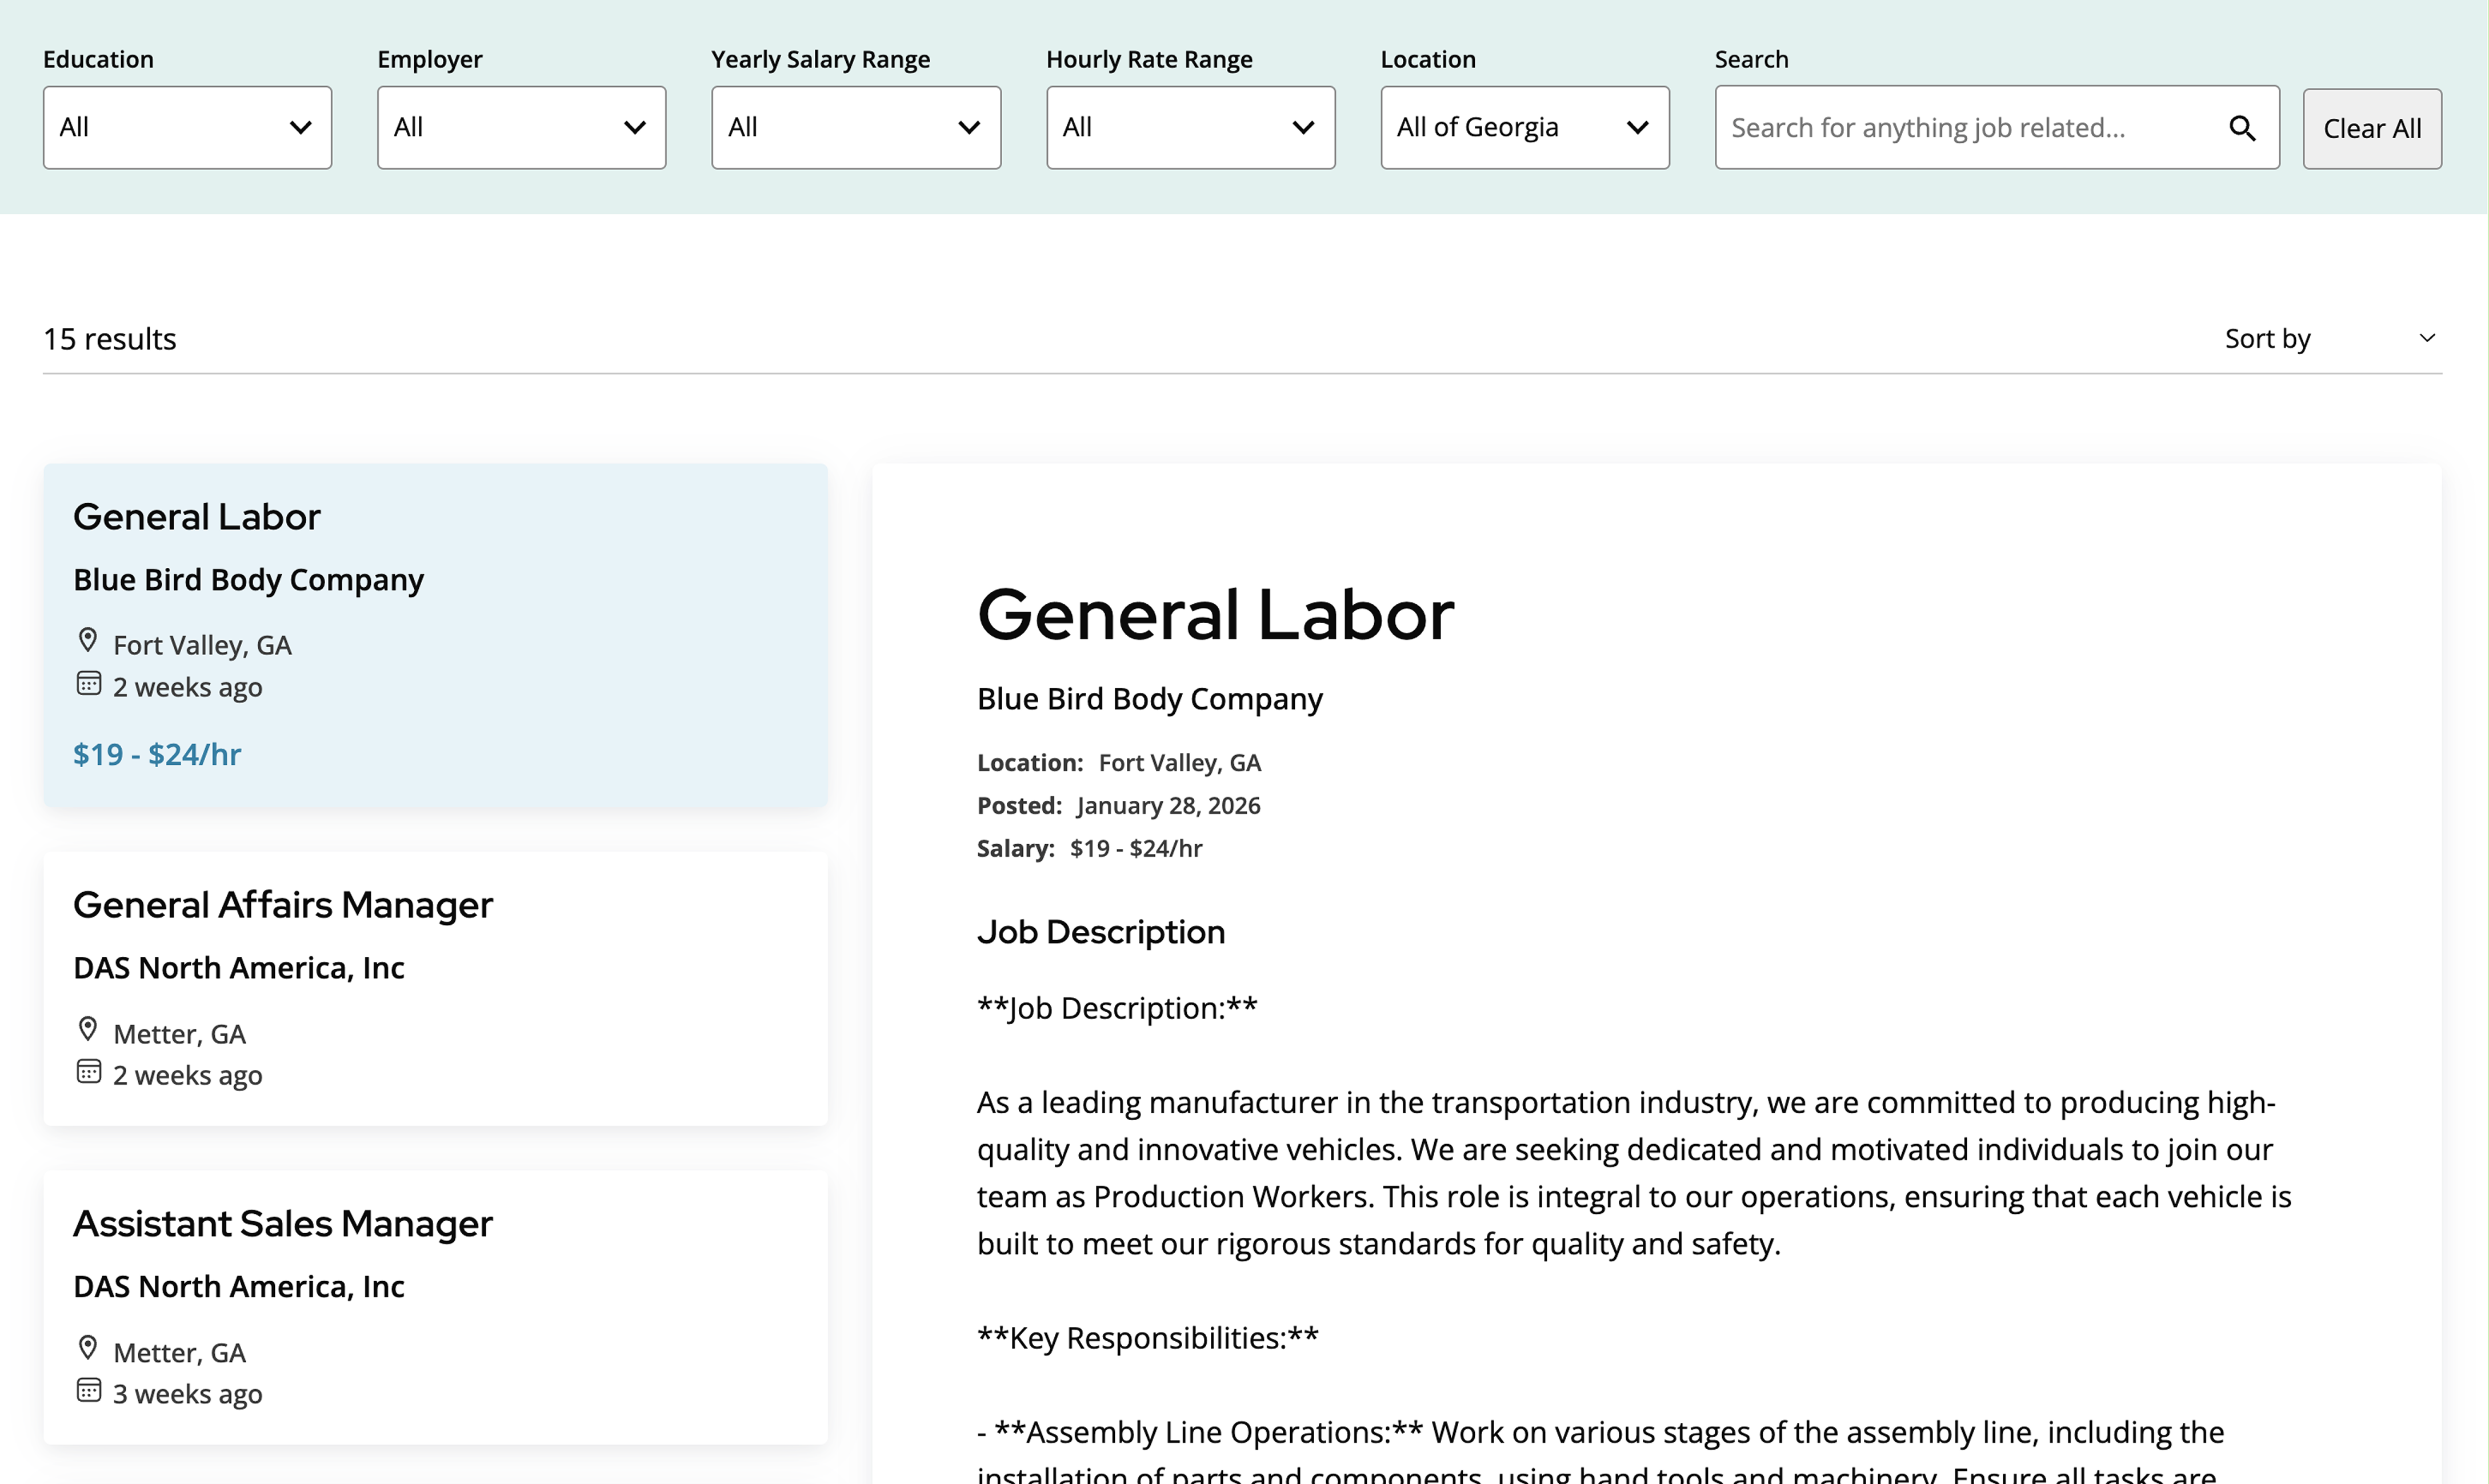Click calendar icon on General Affairs Manager card

click(88, 1072)
